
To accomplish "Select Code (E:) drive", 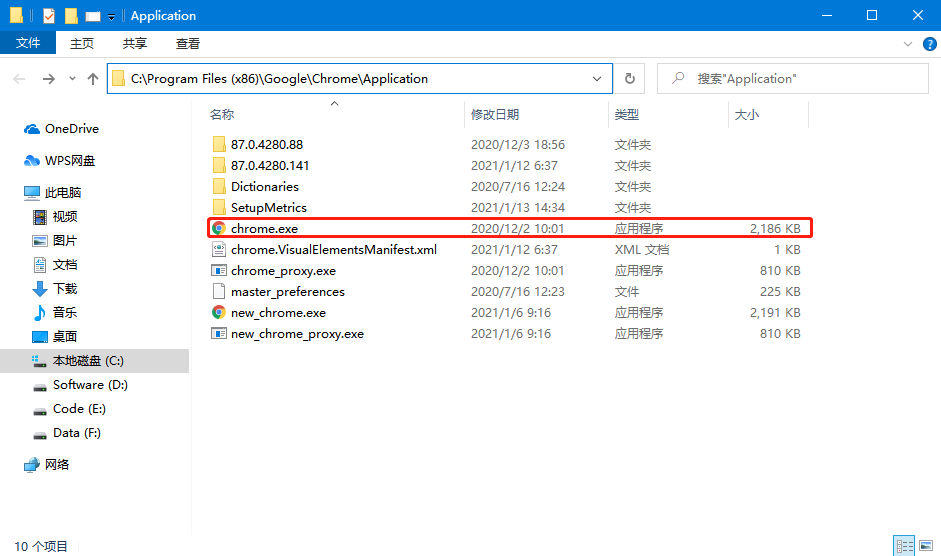I will pos(69,408).
